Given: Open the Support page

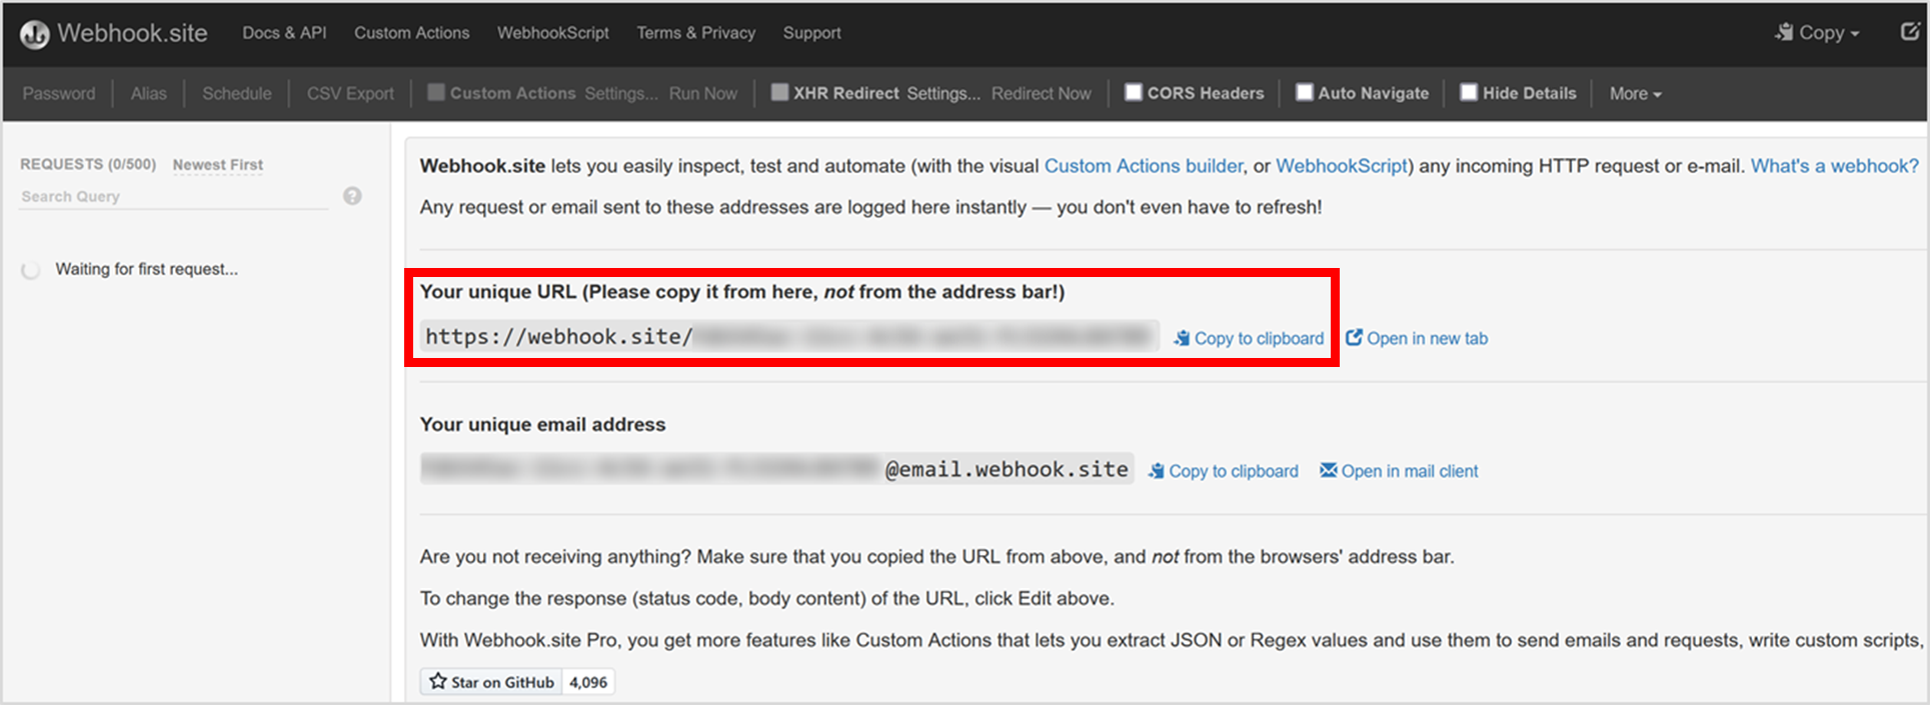Looking at the screenshot, I should click(x=812, y=33).
